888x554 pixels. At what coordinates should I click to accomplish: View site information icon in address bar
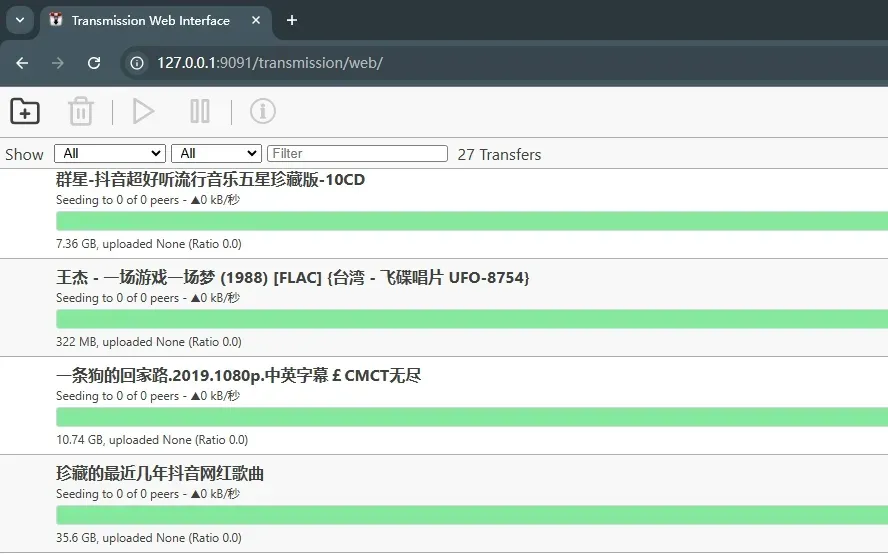[136, 63]
